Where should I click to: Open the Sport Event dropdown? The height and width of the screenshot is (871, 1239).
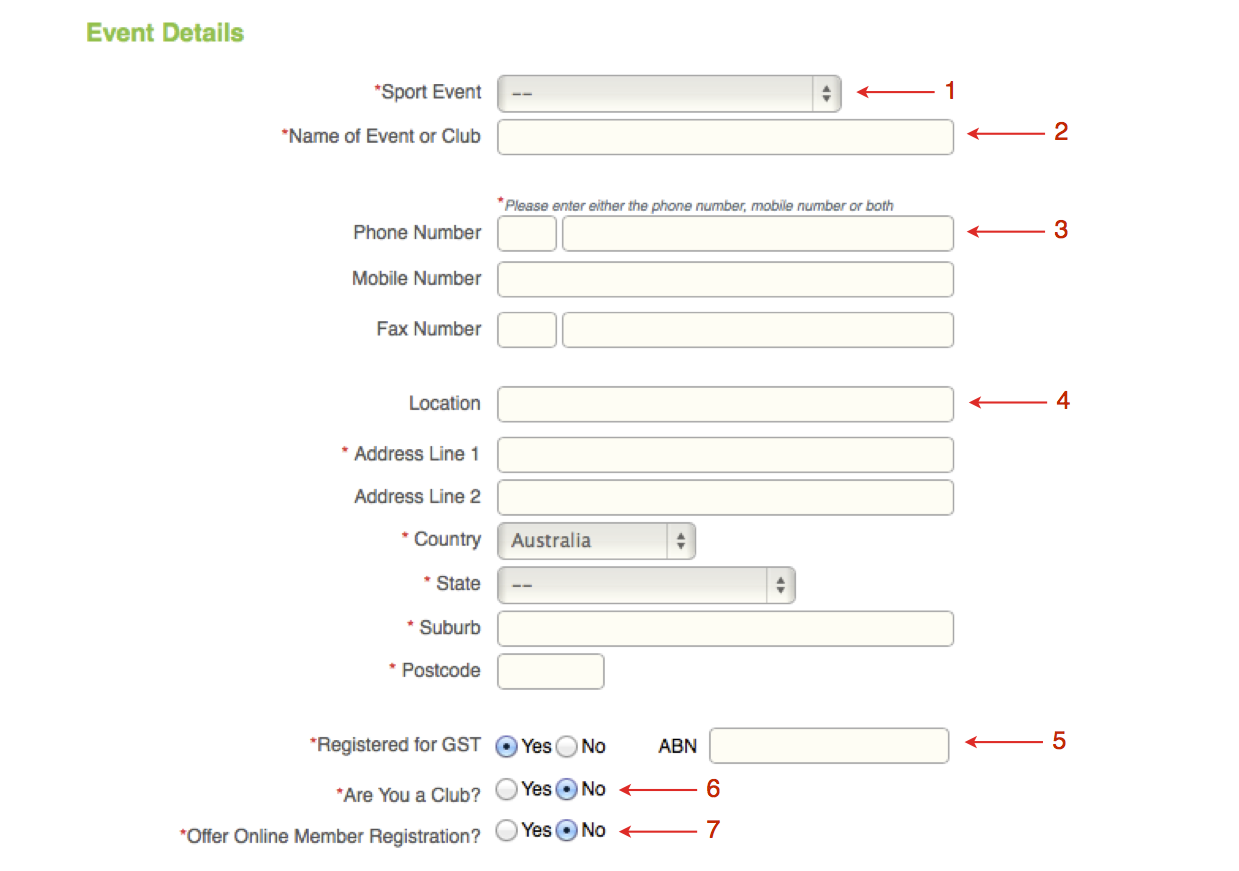[668, 93]
